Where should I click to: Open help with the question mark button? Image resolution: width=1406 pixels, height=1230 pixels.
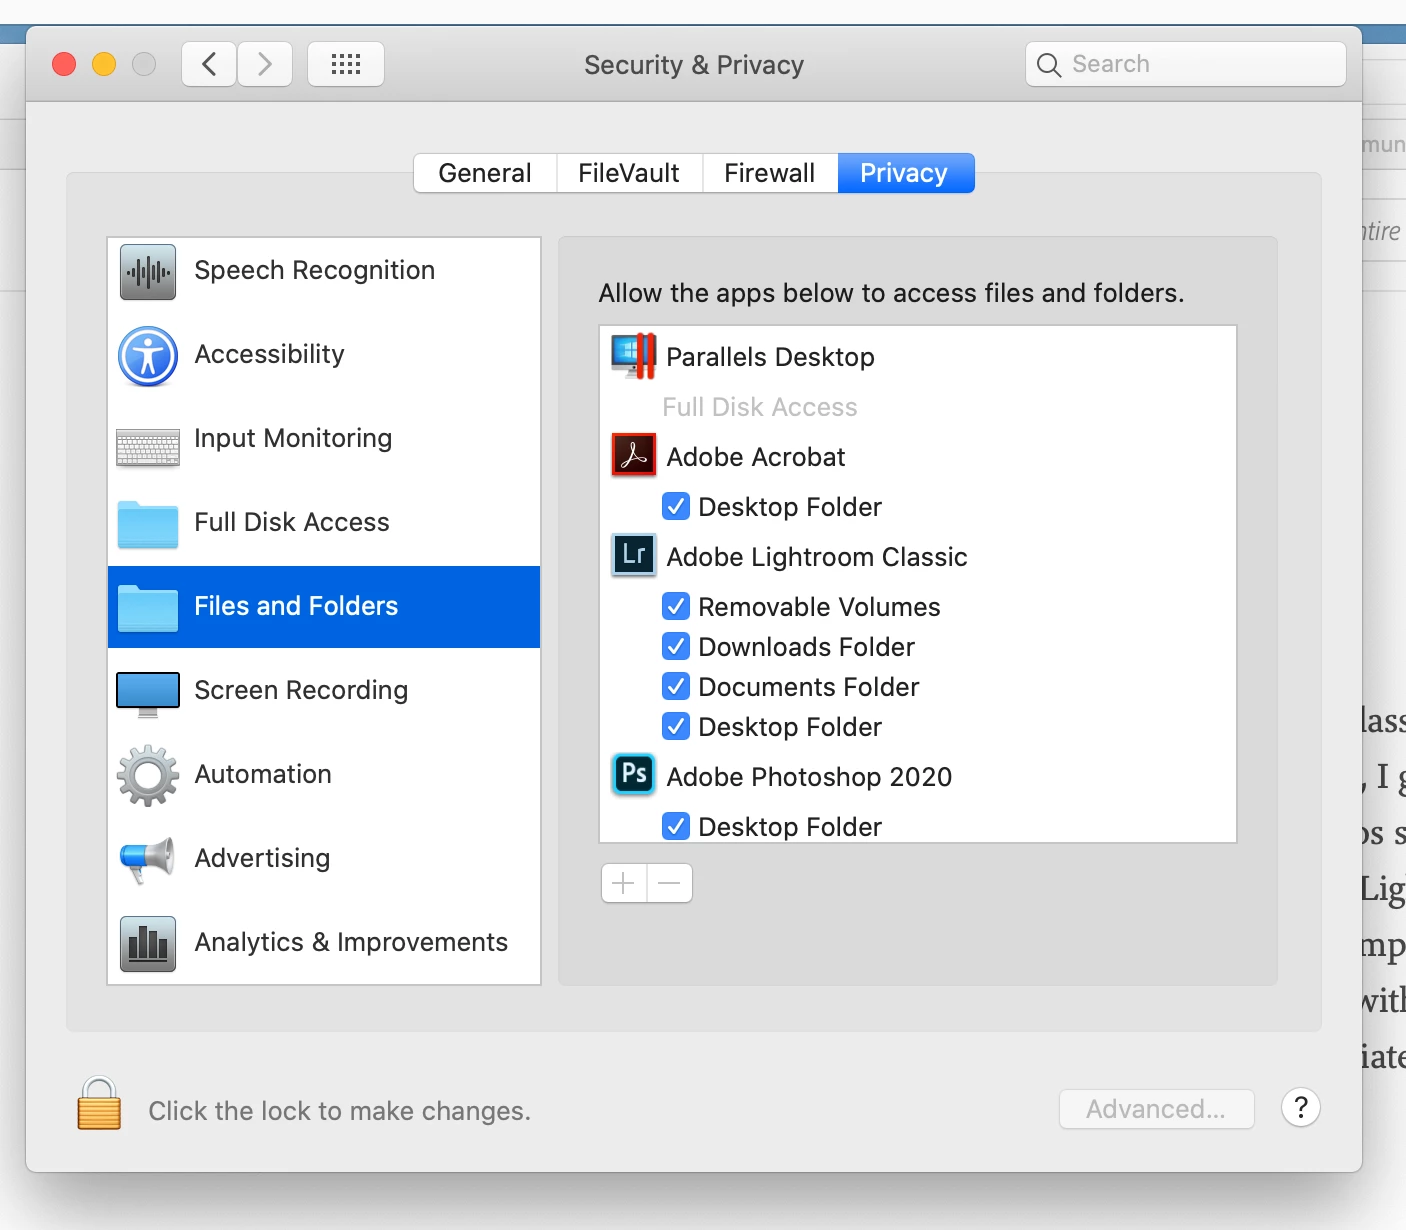click(1301, 1108)
